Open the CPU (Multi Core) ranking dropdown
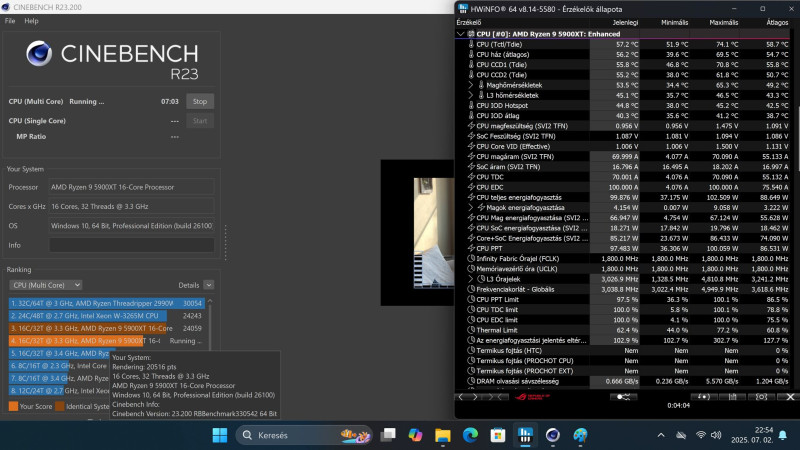This screenshot has height=450, width=800. coord(45,285)
